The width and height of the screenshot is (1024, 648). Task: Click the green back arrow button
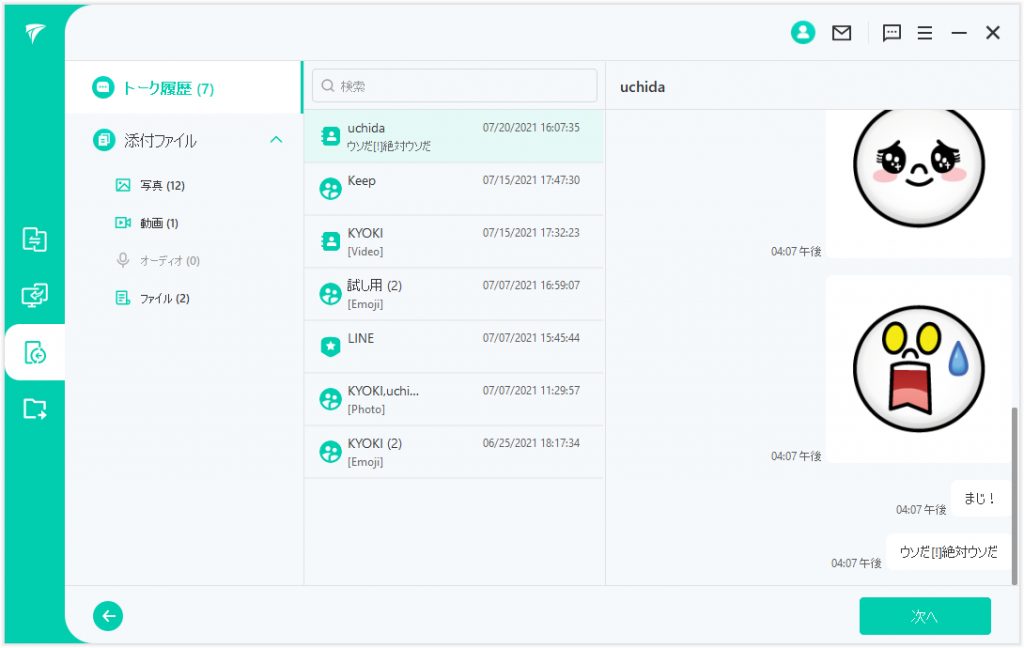click(108, 616)
